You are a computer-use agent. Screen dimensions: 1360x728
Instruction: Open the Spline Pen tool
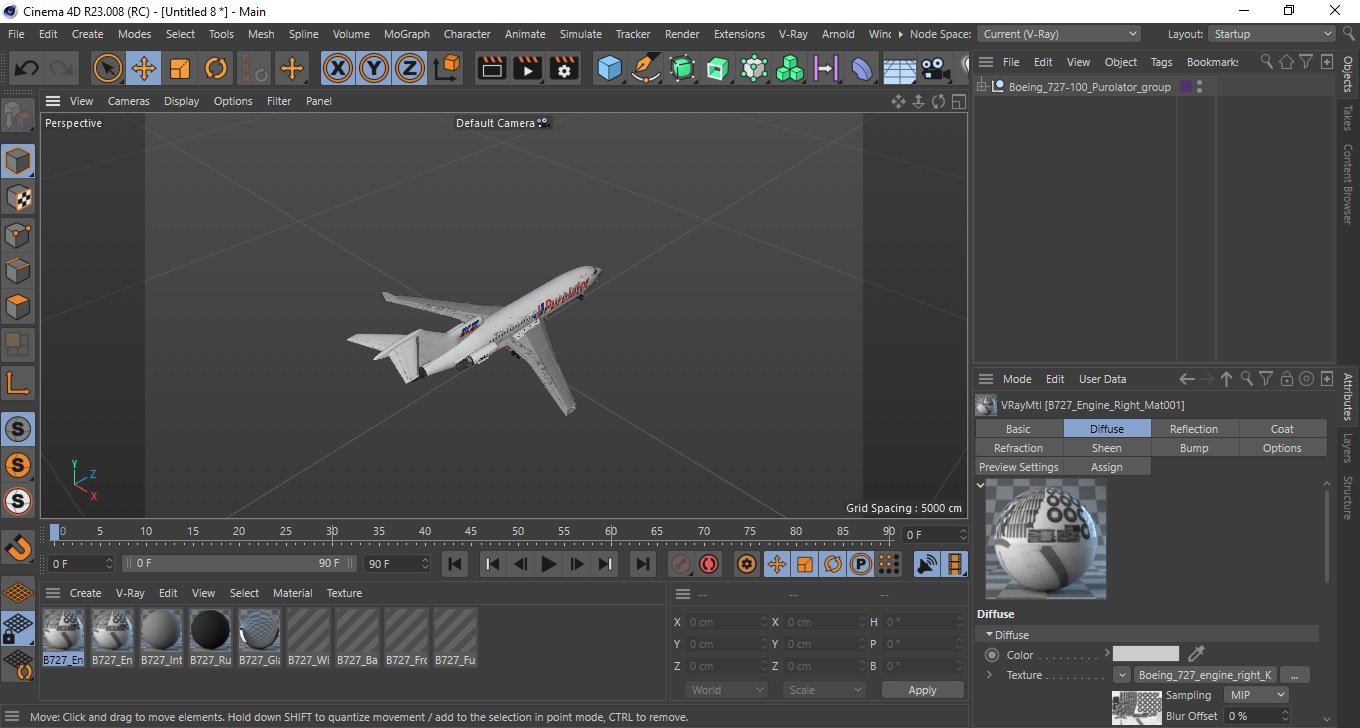(x=646, y=69)
